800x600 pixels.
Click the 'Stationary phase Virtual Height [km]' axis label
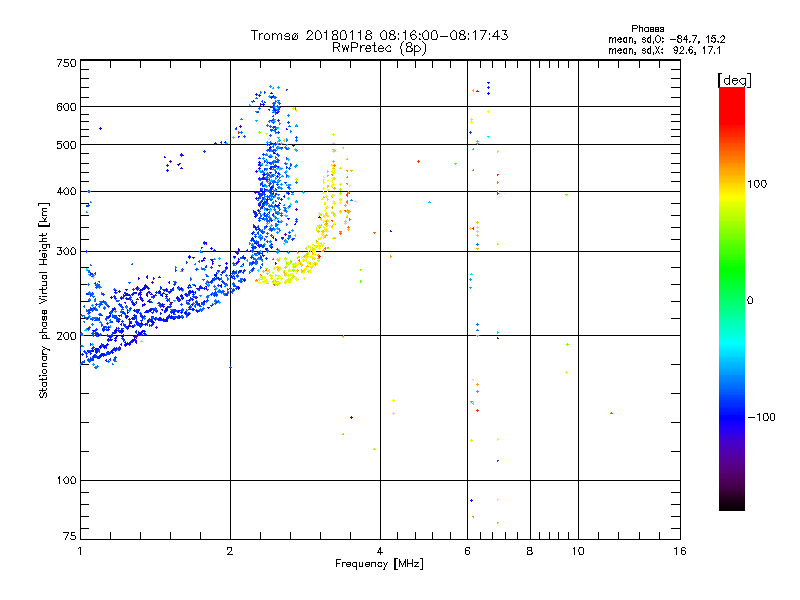coord(44,300)
